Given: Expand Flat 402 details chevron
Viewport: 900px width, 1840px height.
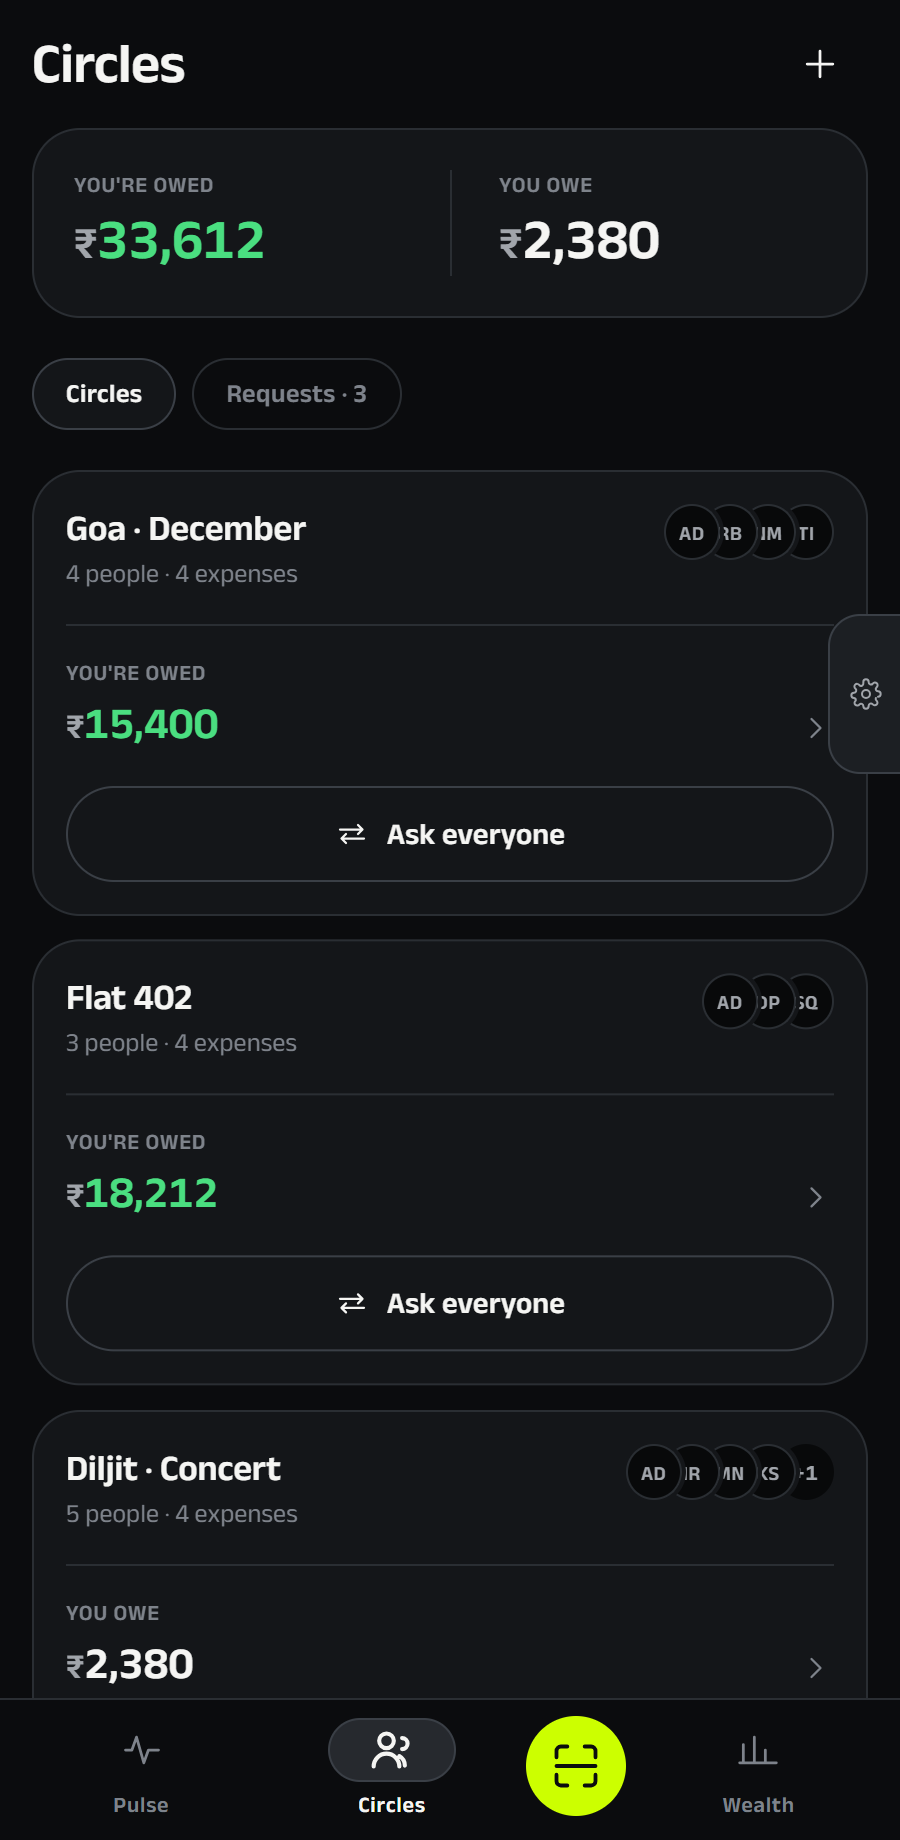Looking at the screenshot, I should point(816,1197).
